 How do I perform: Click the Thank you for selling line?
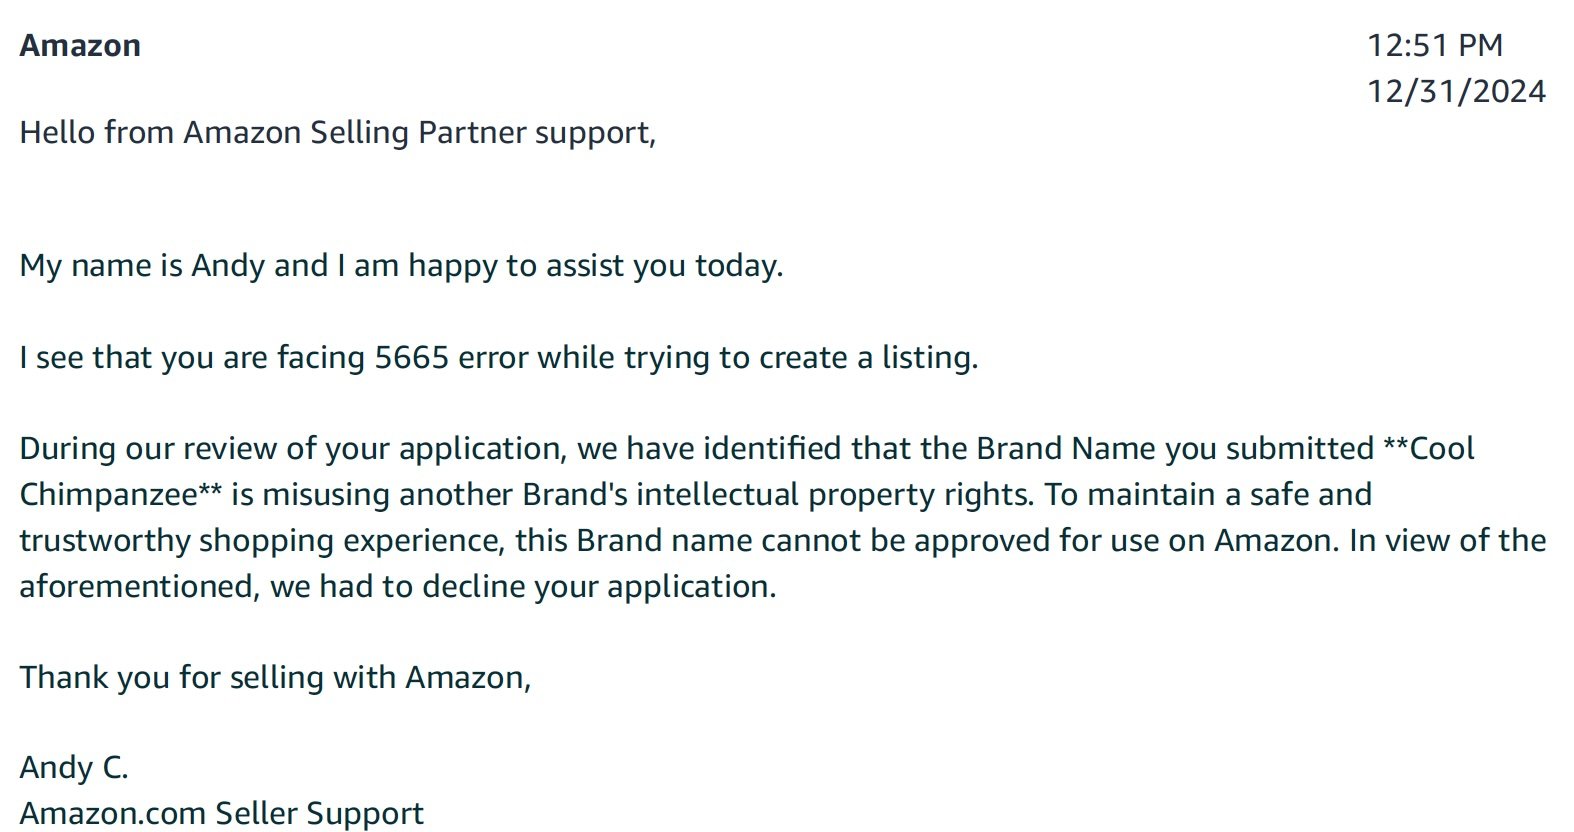pyautogui.click(x=275, y=678)
